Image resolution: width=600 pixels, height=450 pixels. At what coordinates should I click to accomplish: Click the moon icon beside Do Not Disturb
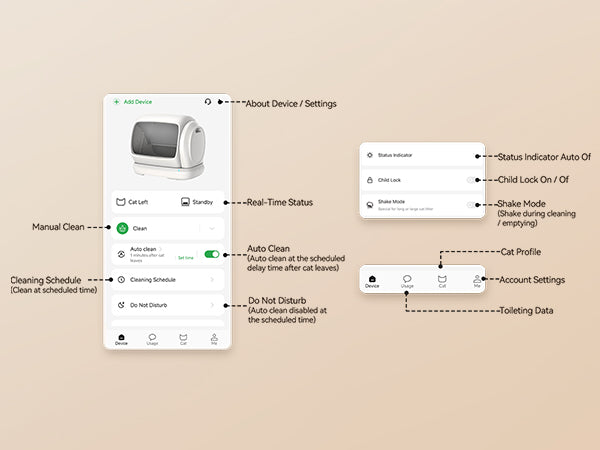[121, 306]
